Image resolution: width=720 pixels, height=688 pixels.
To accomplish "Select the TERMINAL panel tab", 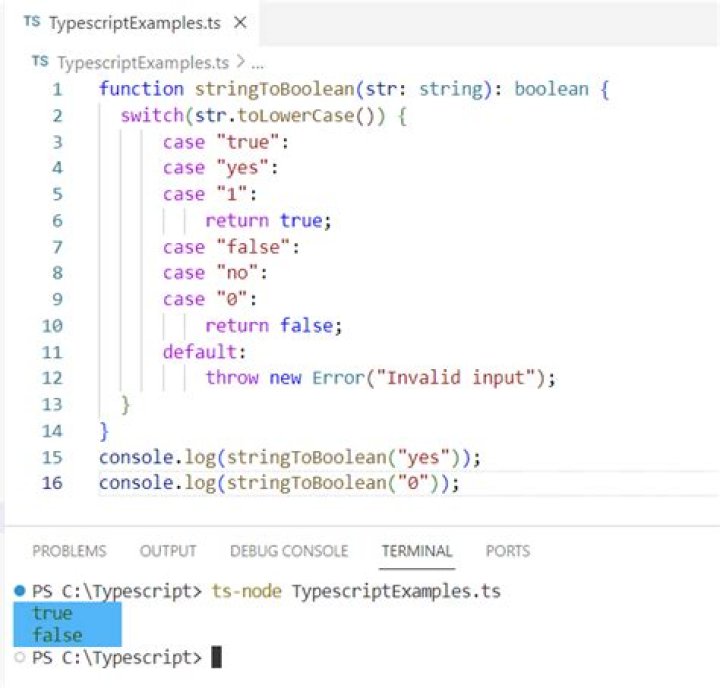I will click(417, 551).
